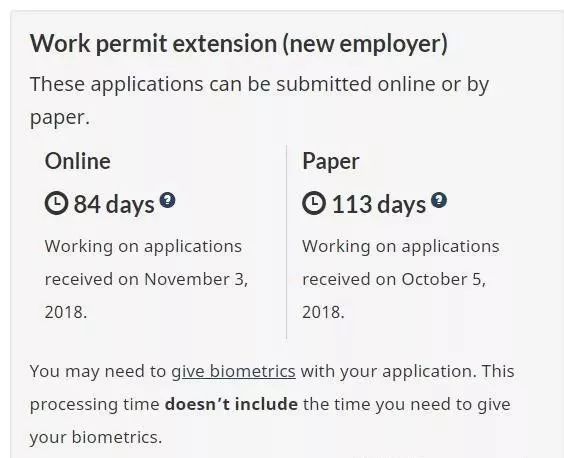564x458 pixels.
Task: Click the 84 days processing time text
Action: pyautogui.click(x=114, y=204)
